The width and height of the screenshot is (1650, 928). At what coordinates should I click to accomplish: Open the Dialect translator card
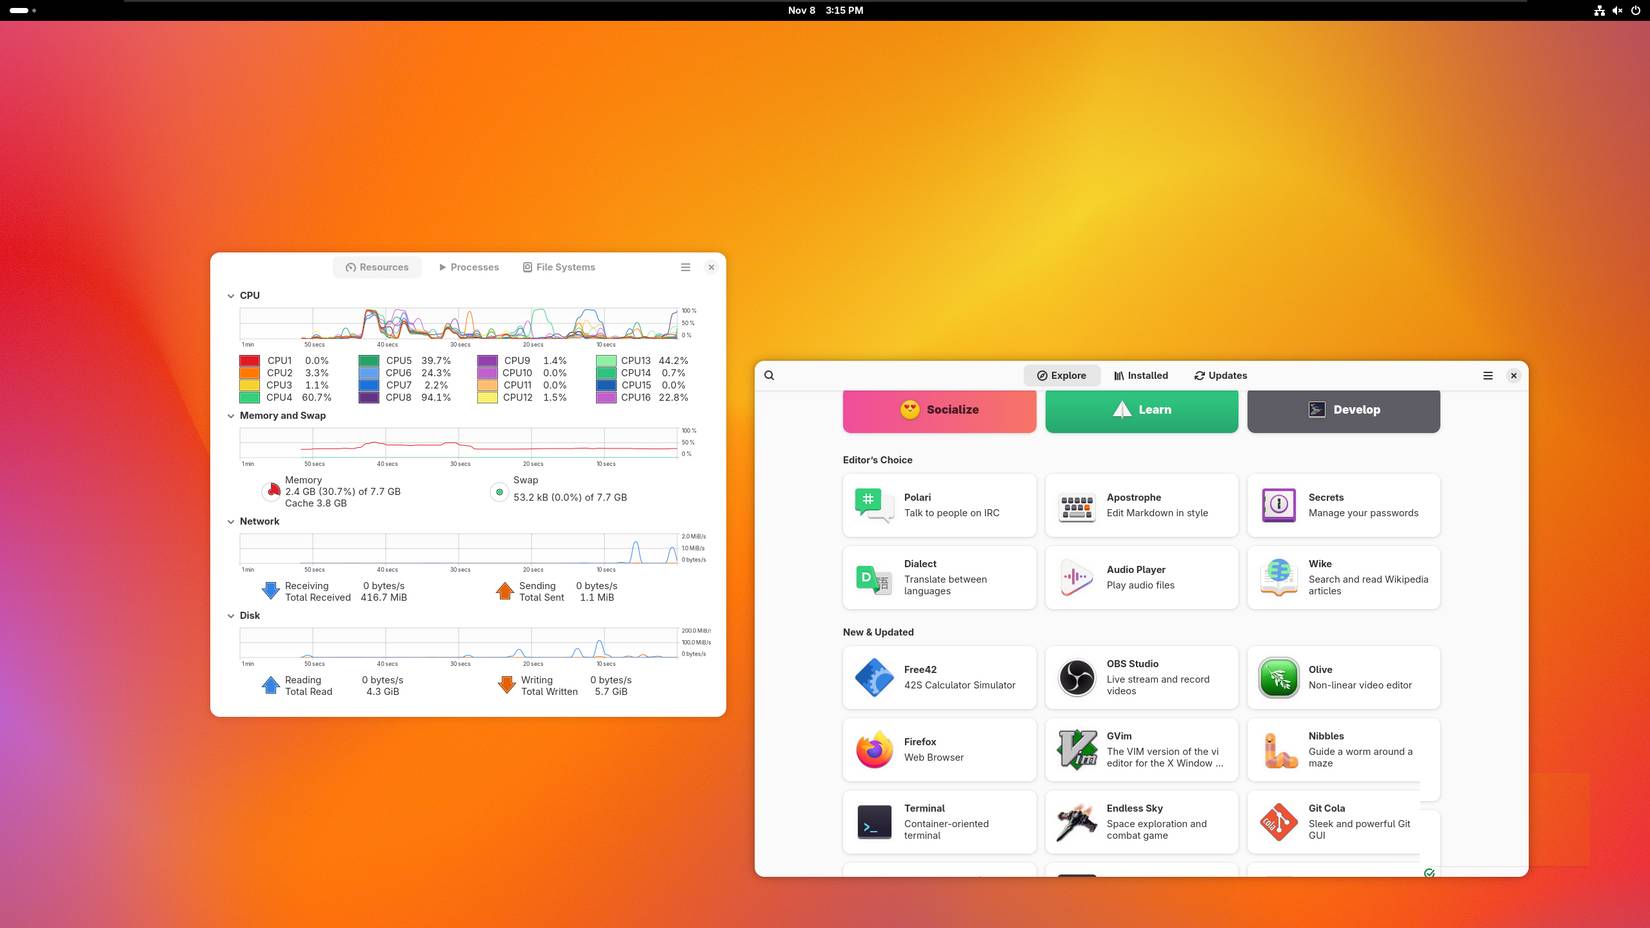pyautogui.click(x=939, y=577)
